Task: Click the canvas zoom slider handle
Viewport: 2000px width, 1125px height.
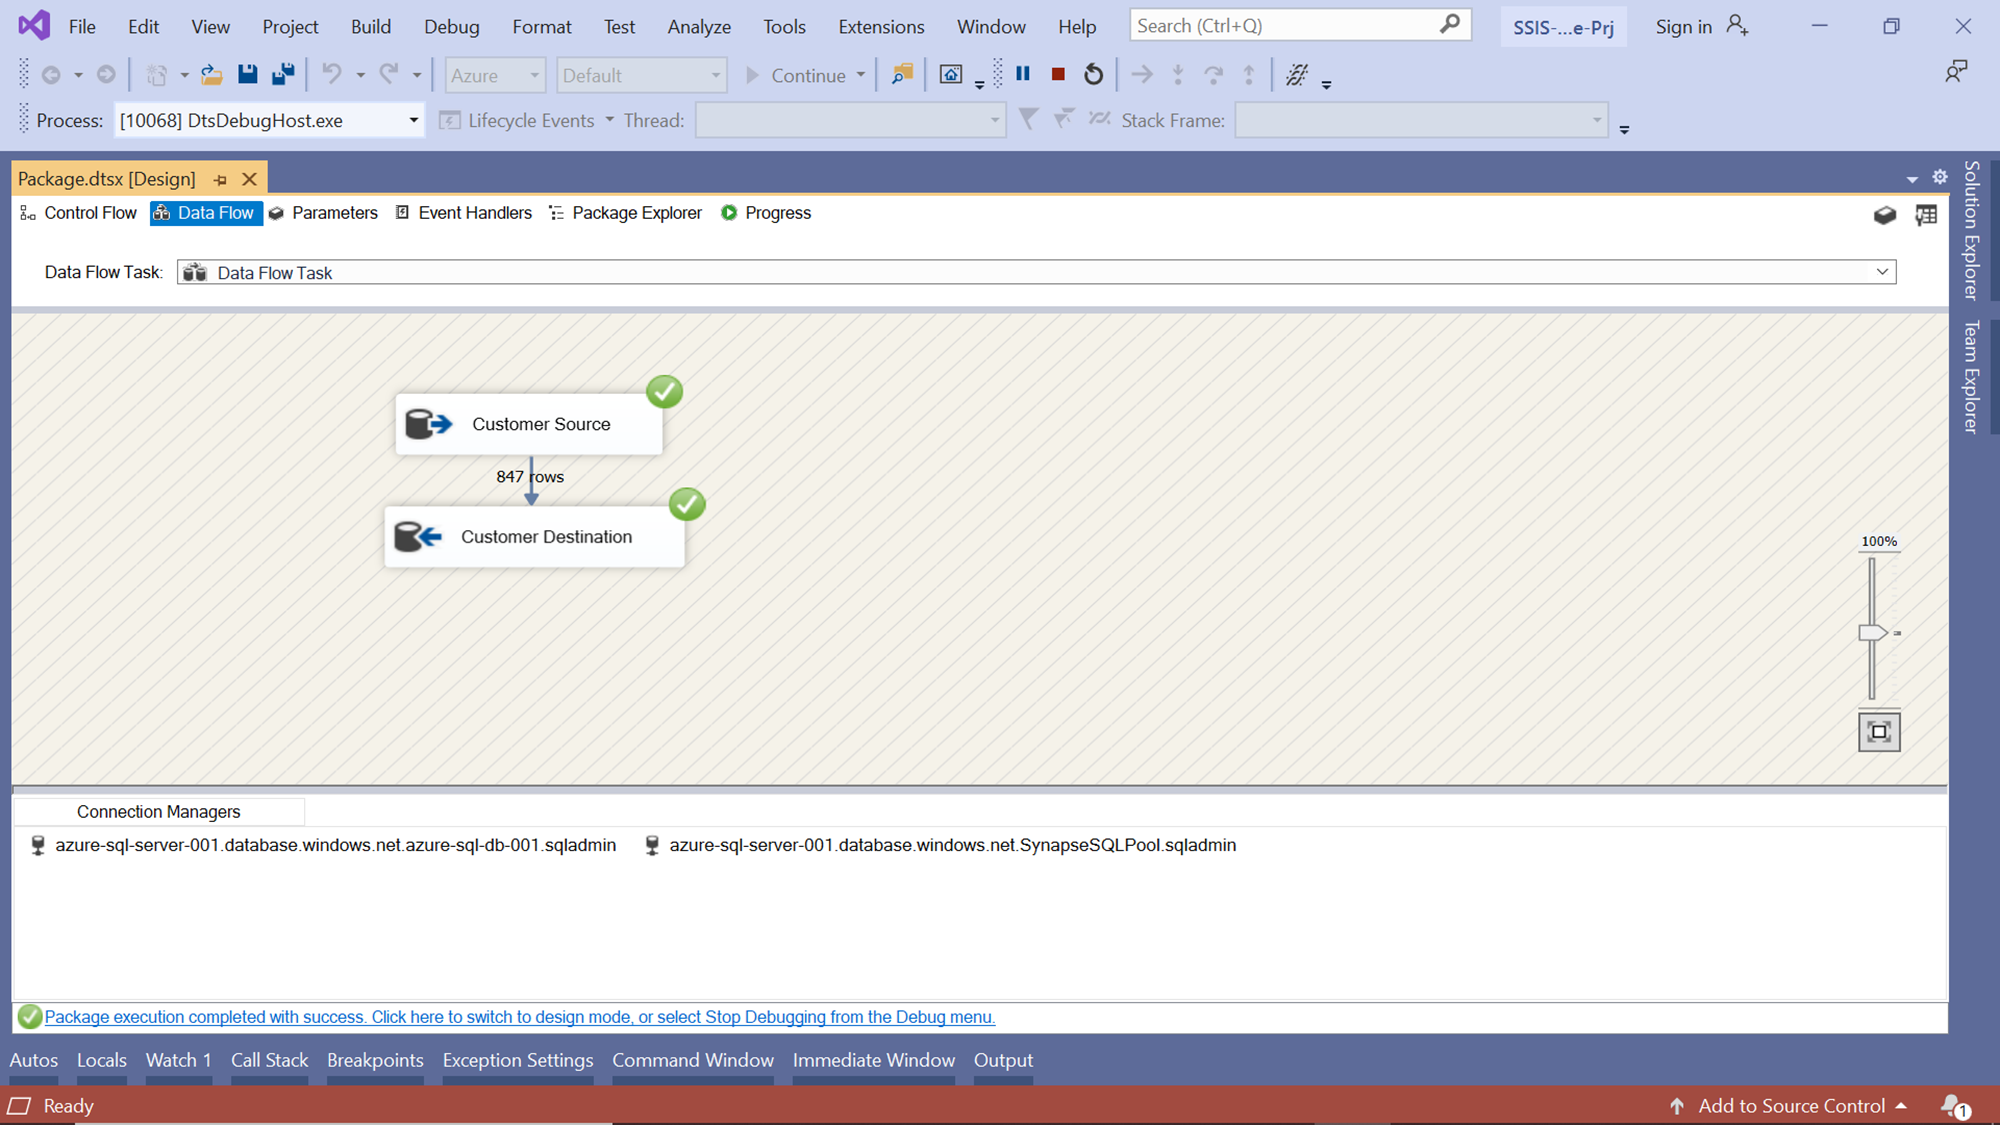Action: coord(1872,633)
